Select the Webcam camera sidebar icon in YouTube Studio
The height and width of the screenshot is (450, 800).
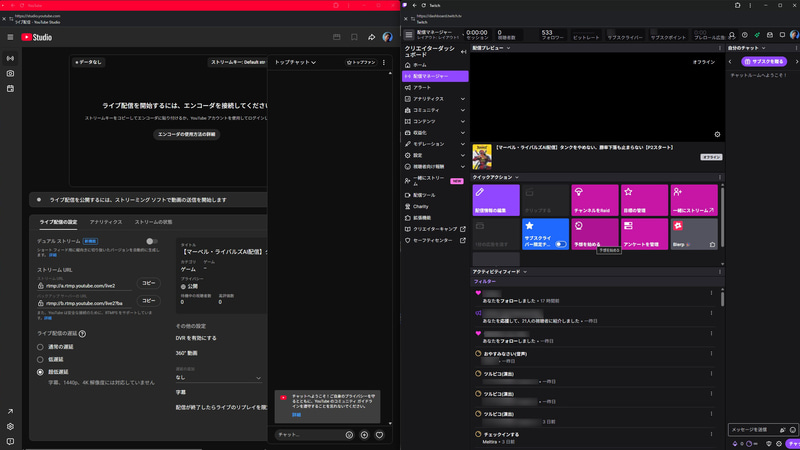tap(10, 73)
